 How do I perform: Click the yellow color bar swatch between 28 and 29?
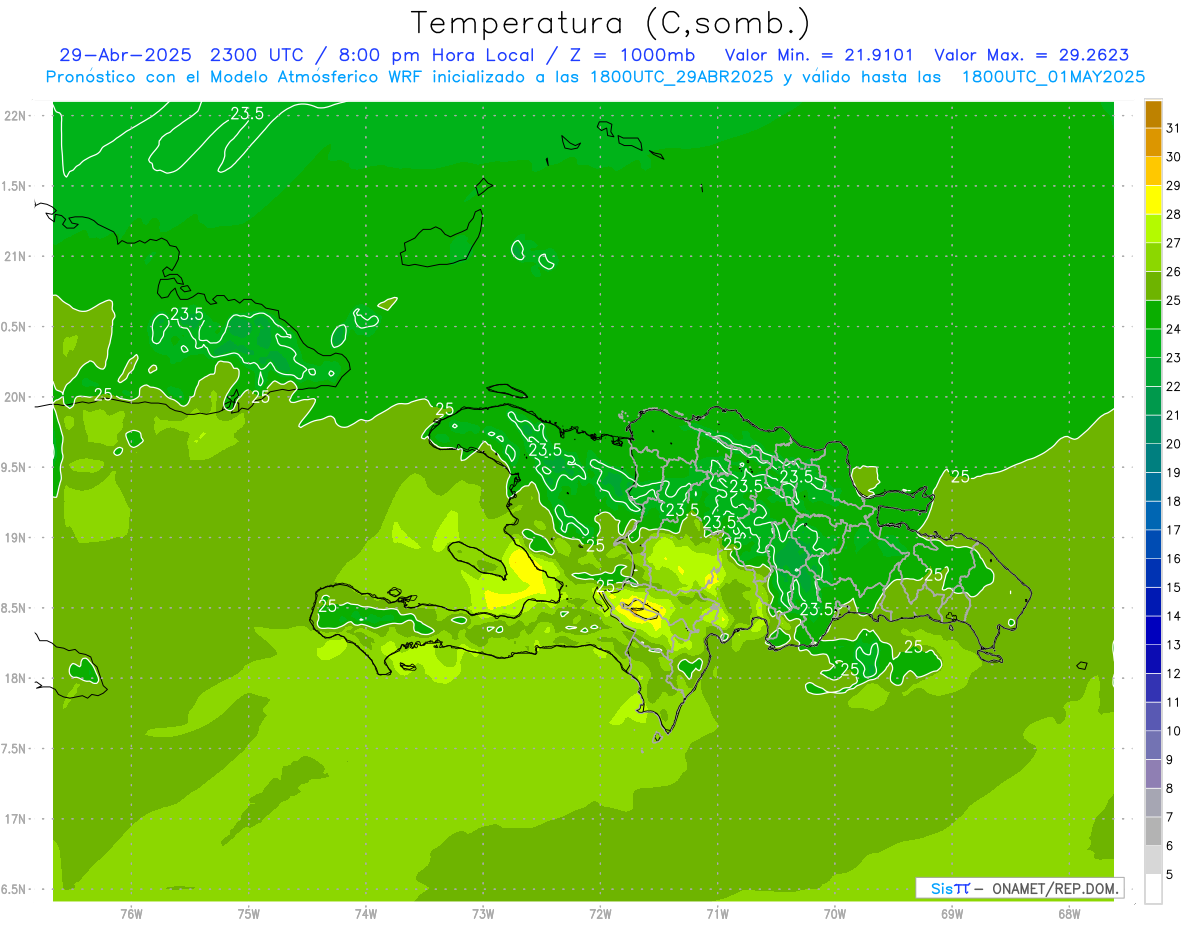pyautogui.click(x=1153, y=200)
